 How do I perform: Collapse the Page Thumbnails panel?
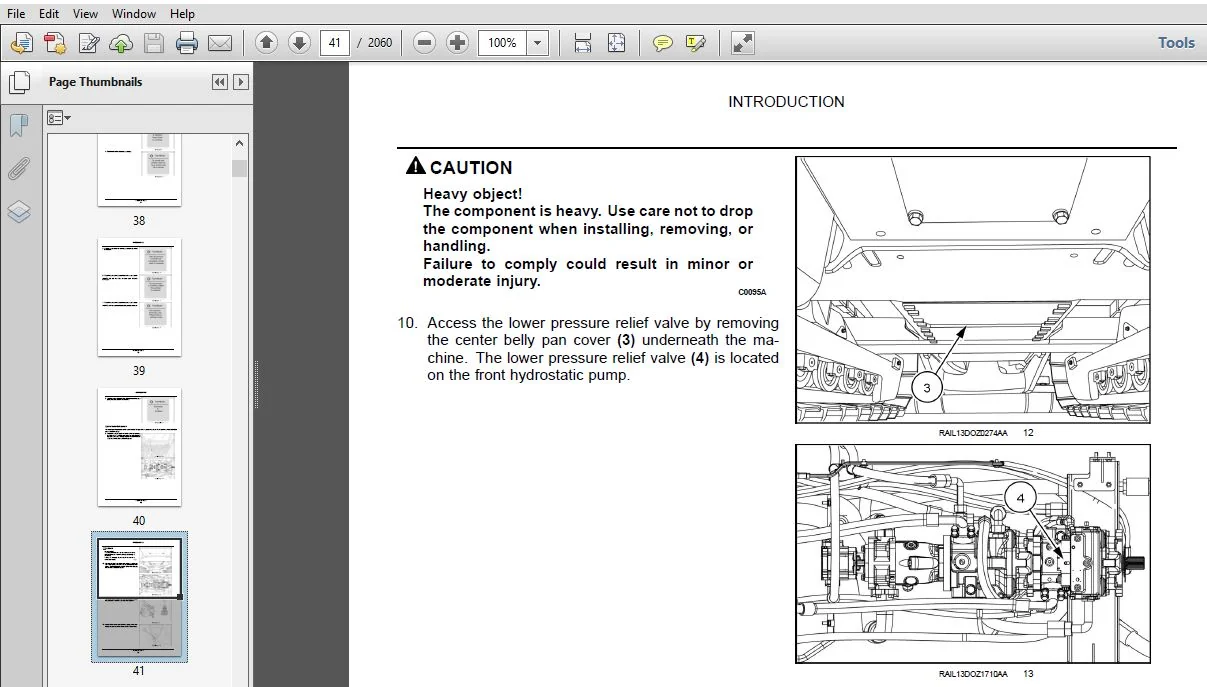[220, 82]
